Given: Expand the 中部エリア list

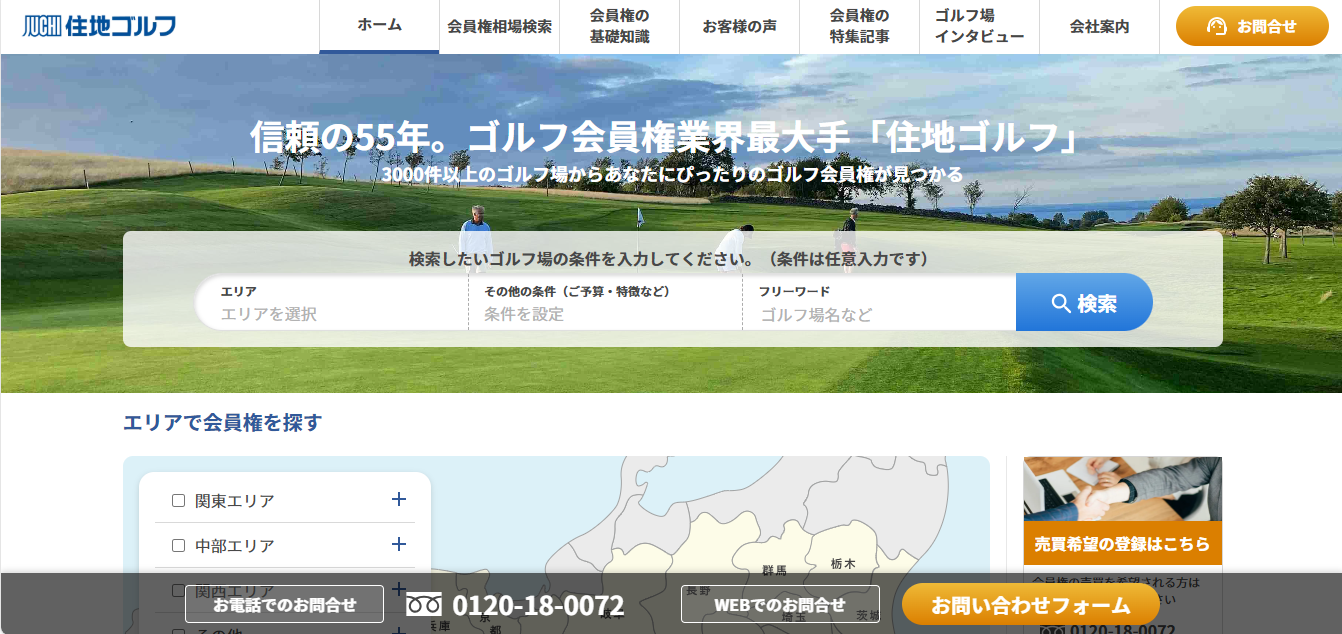Looking at the screenshot, I should [399, 544].
